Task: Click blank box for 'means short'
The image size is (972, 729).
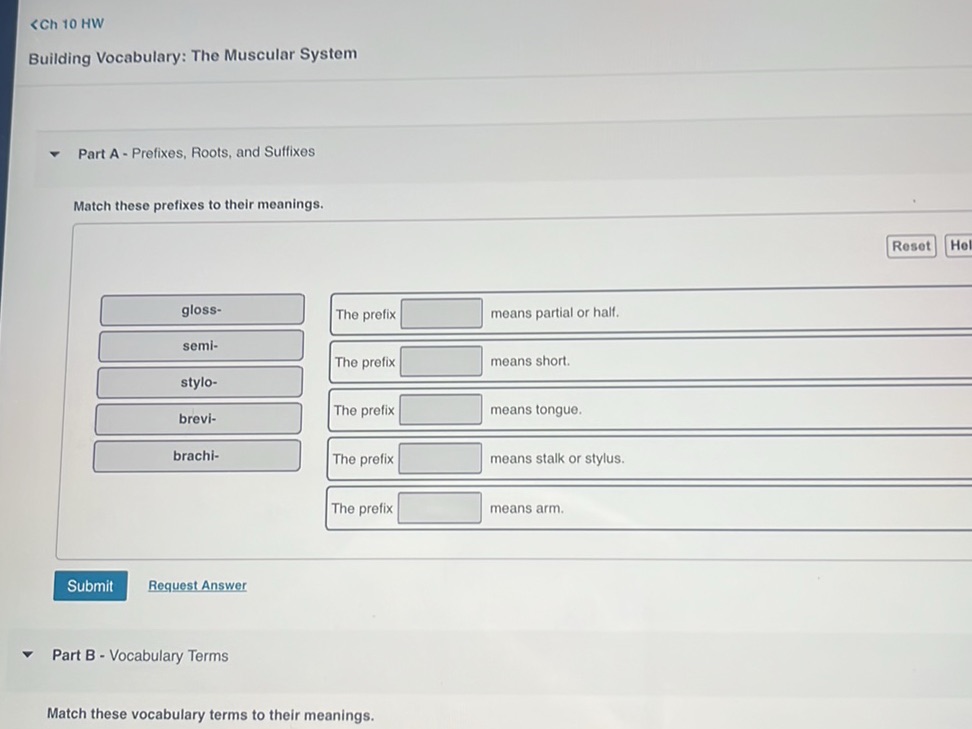Action: pos(441,362)
